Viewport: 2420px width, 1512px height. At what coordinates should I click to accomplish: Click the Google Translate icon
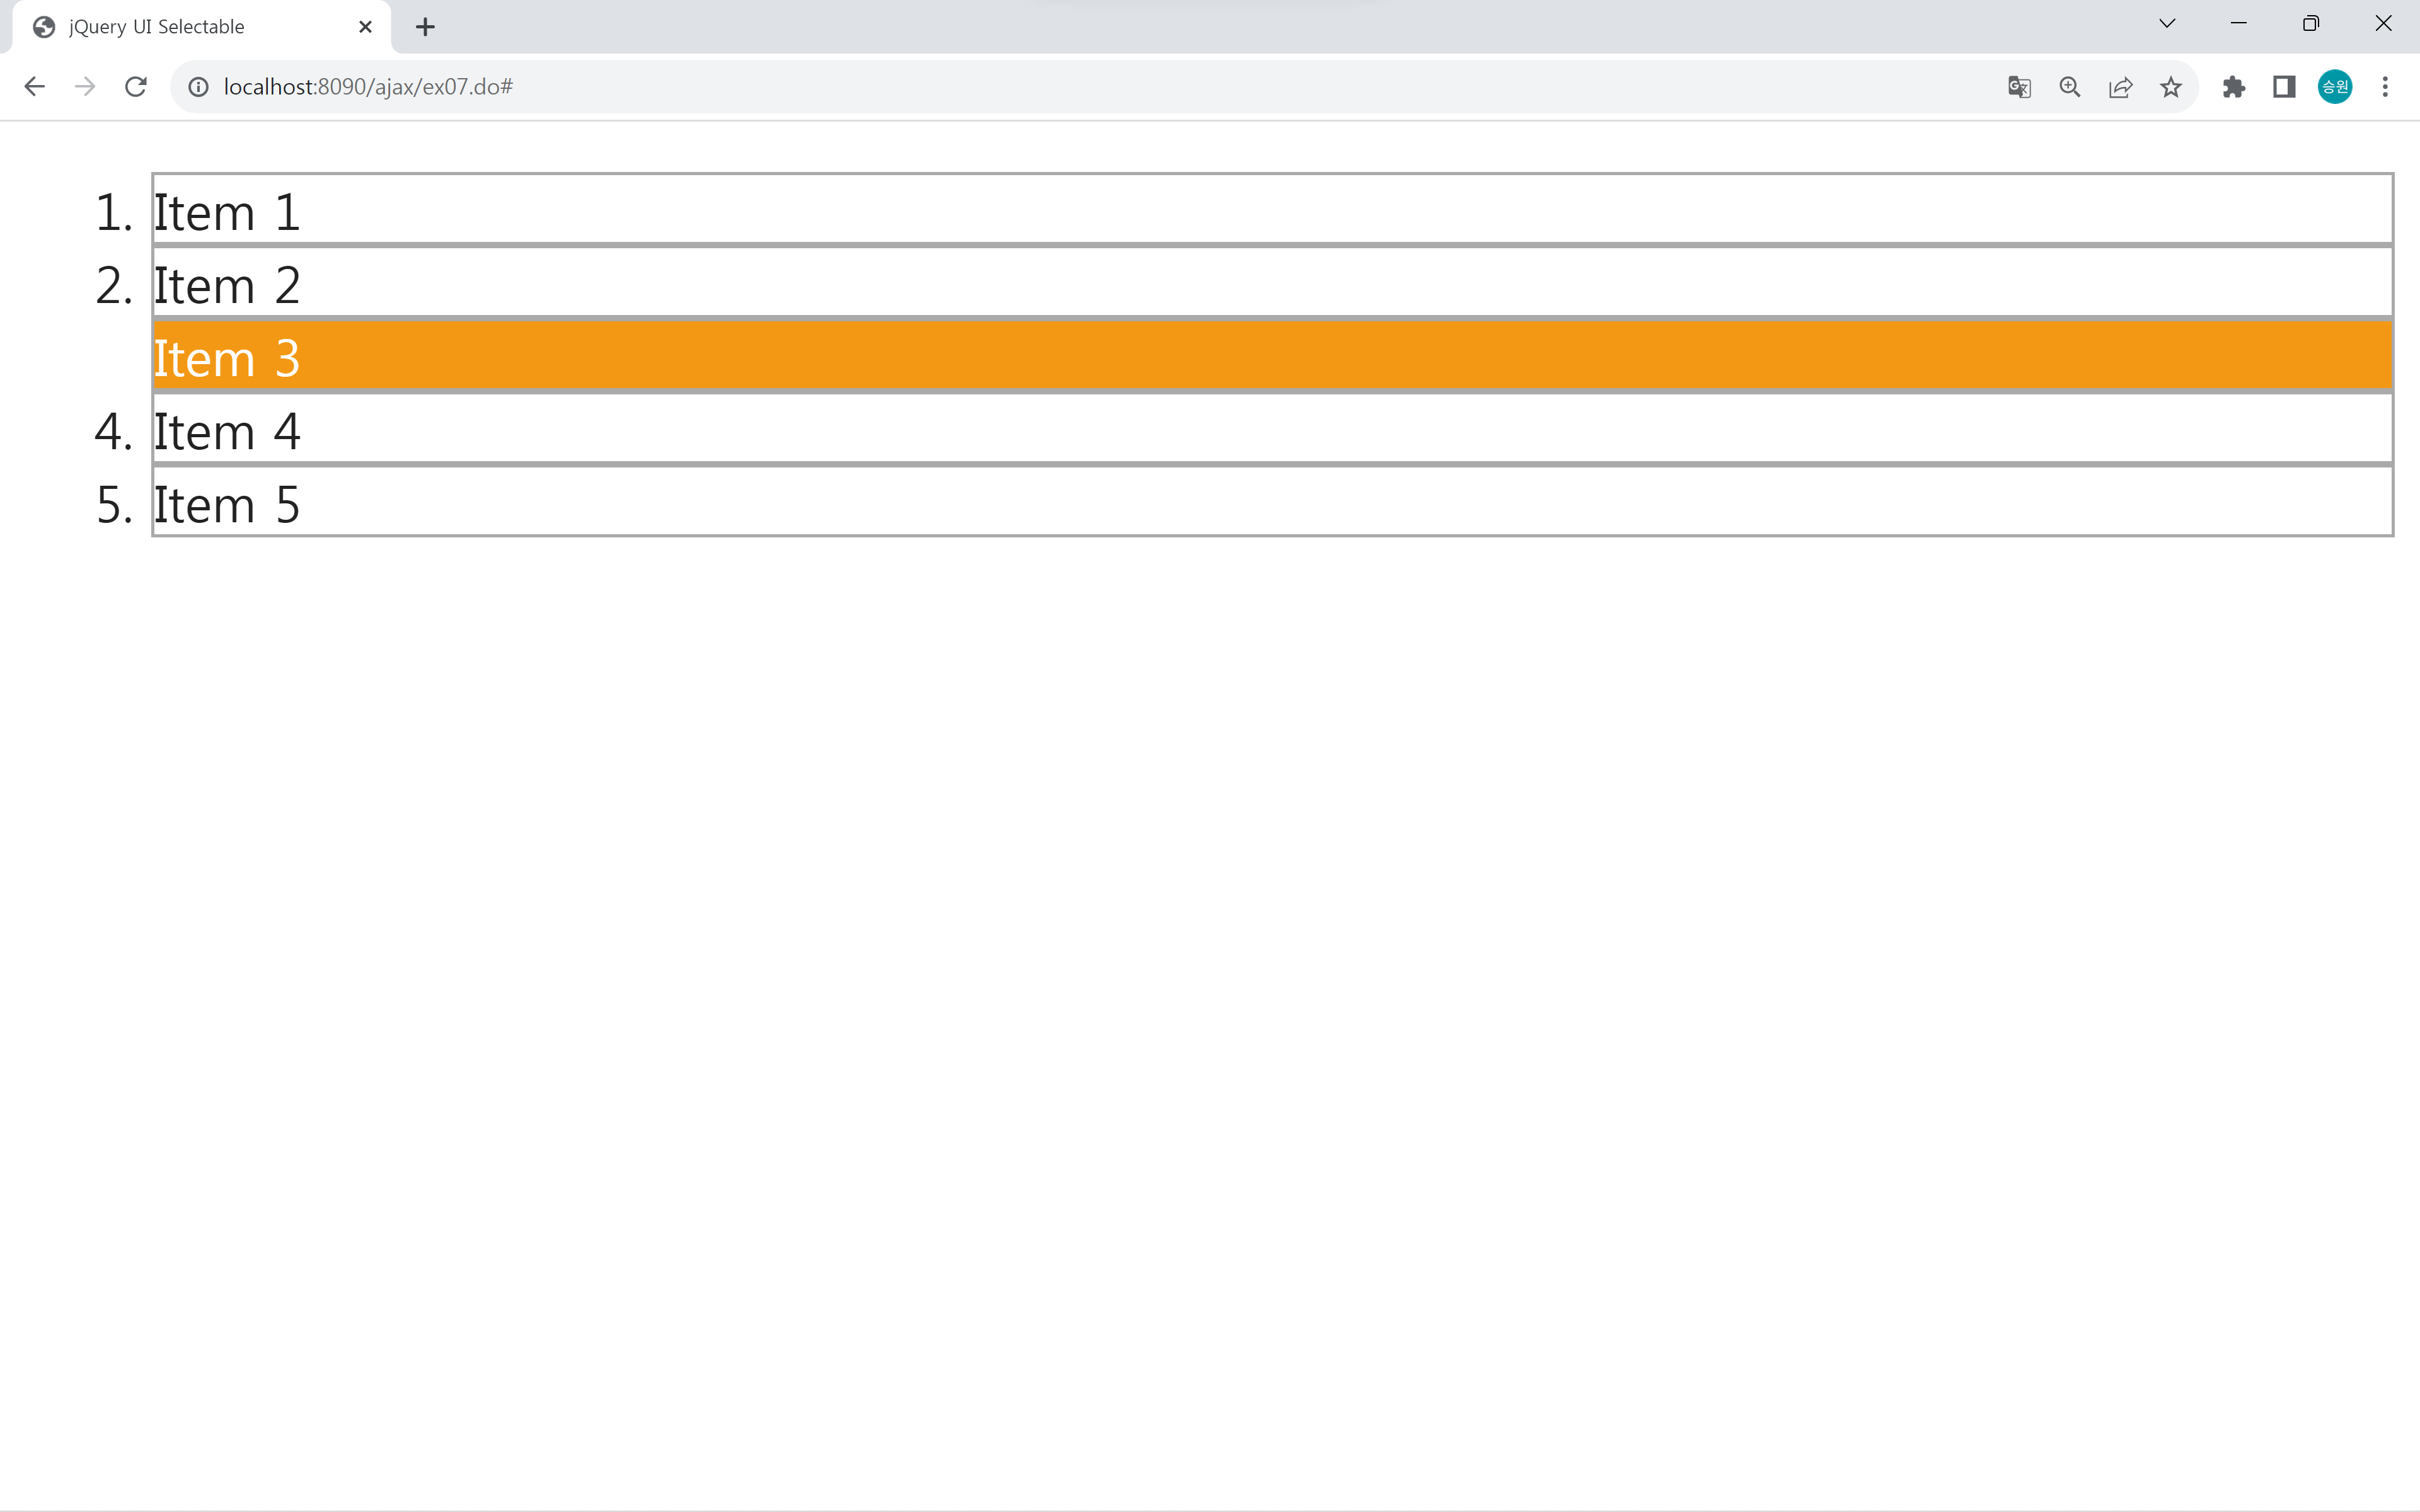tap(2018, 87)
